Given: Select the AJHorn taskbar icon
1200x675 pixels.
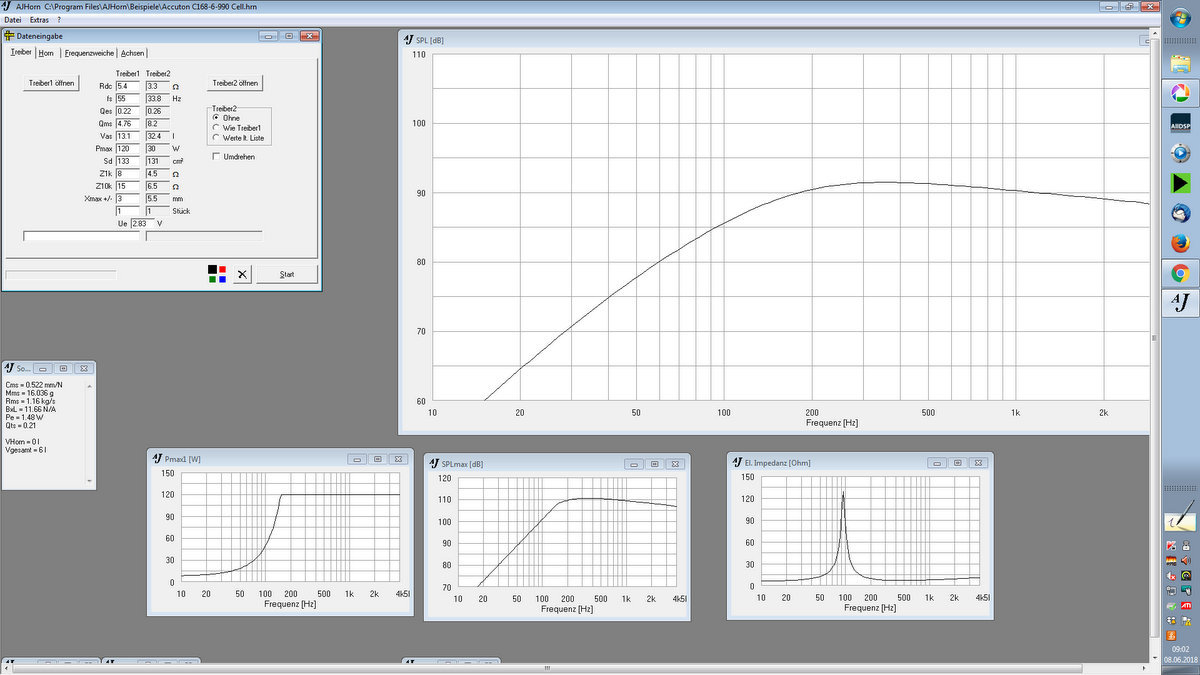Looking at the screenshot, I should point(1179,304).
